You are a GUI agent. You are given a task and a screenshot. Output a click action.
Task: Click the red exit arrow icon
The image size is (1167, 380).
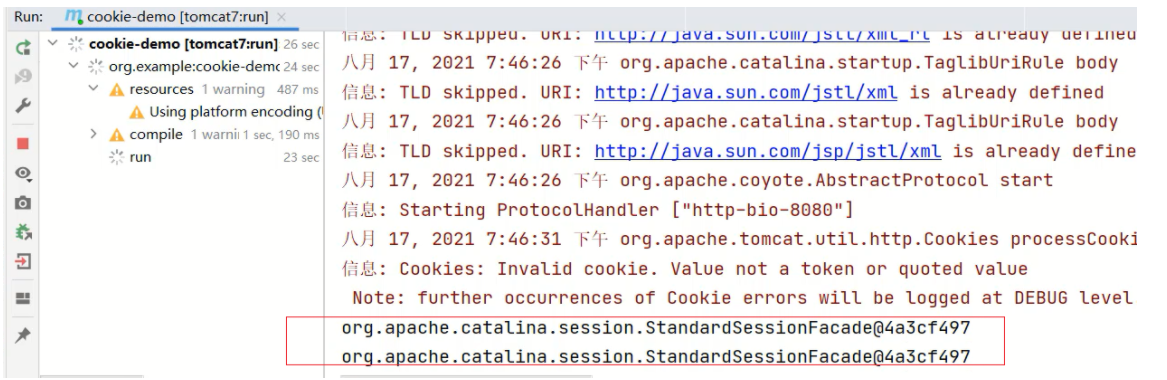pos(23,262)
